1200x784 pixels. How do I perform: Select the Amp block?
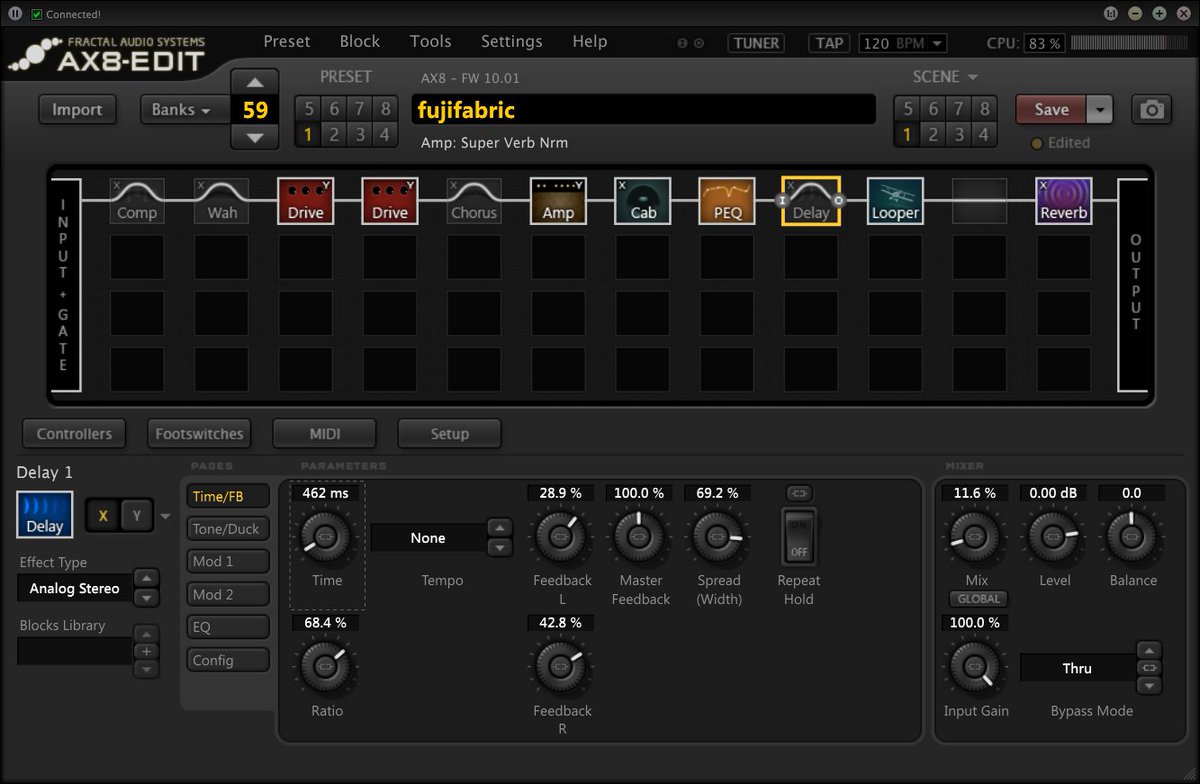558,201
